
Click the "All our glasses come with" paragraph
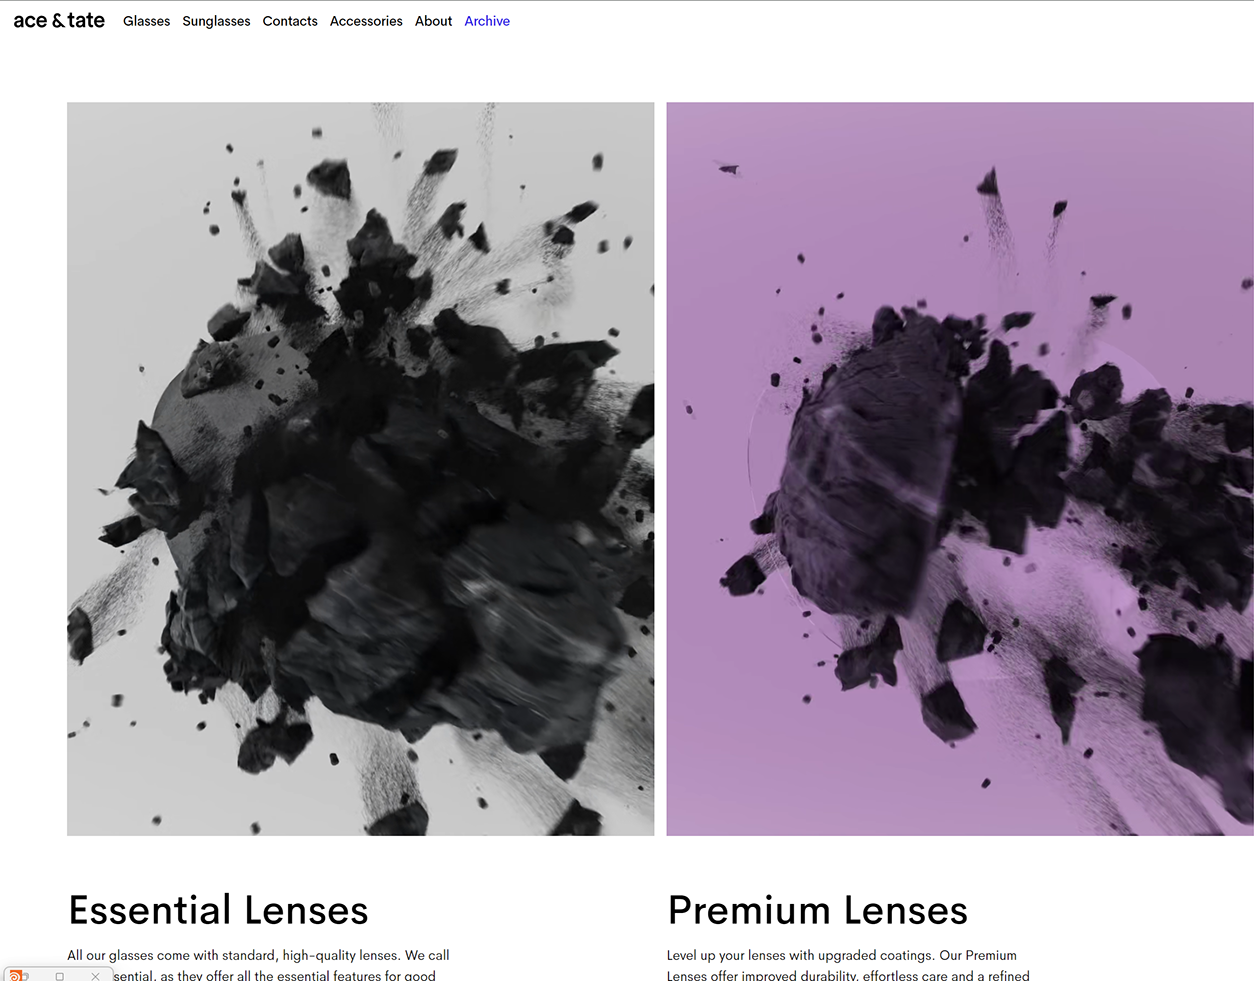[x=258, y=965]
